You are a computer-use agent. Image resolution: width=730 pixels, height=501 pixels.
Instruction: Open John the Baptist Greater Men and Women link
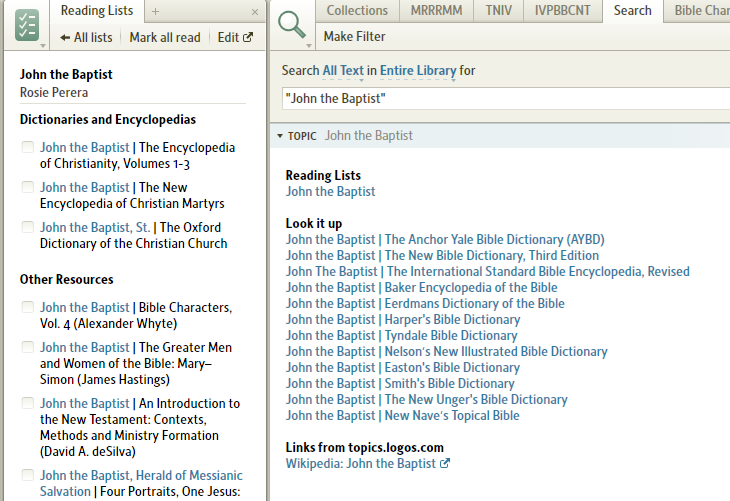84,347
